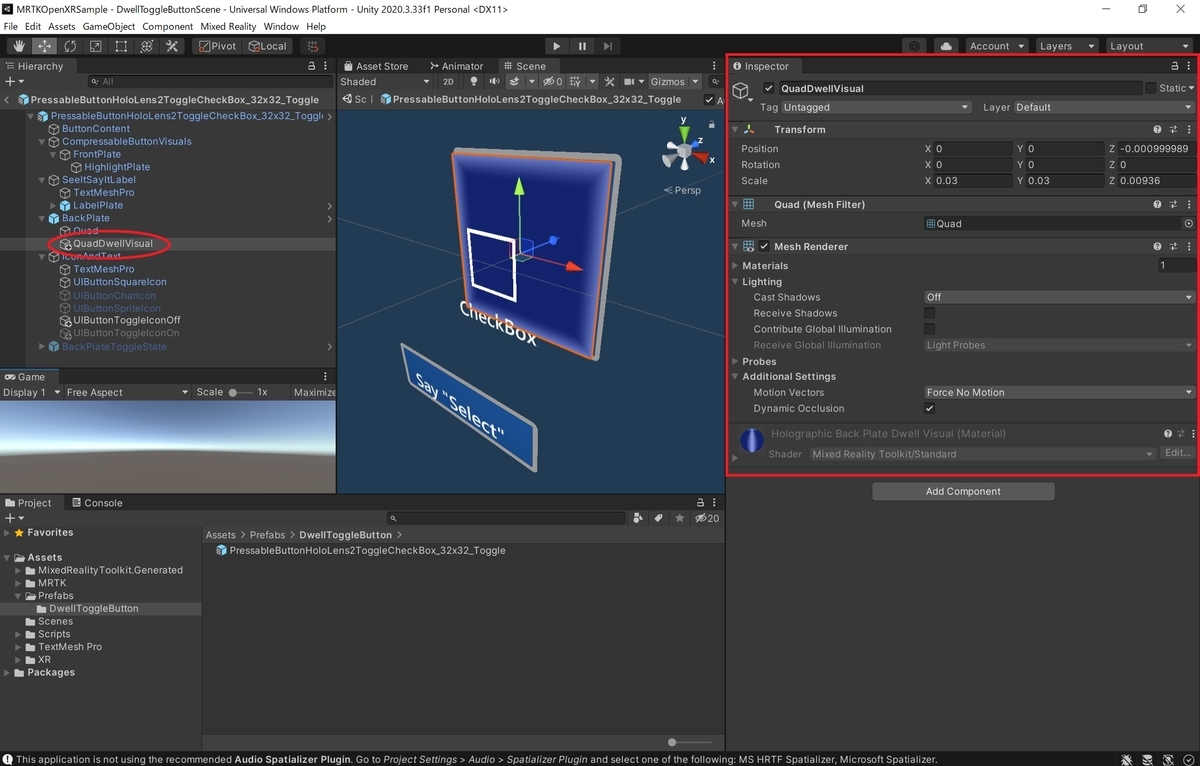
Task: Open the Cast Shadows dropdown
Action: tap(1059, 297)
